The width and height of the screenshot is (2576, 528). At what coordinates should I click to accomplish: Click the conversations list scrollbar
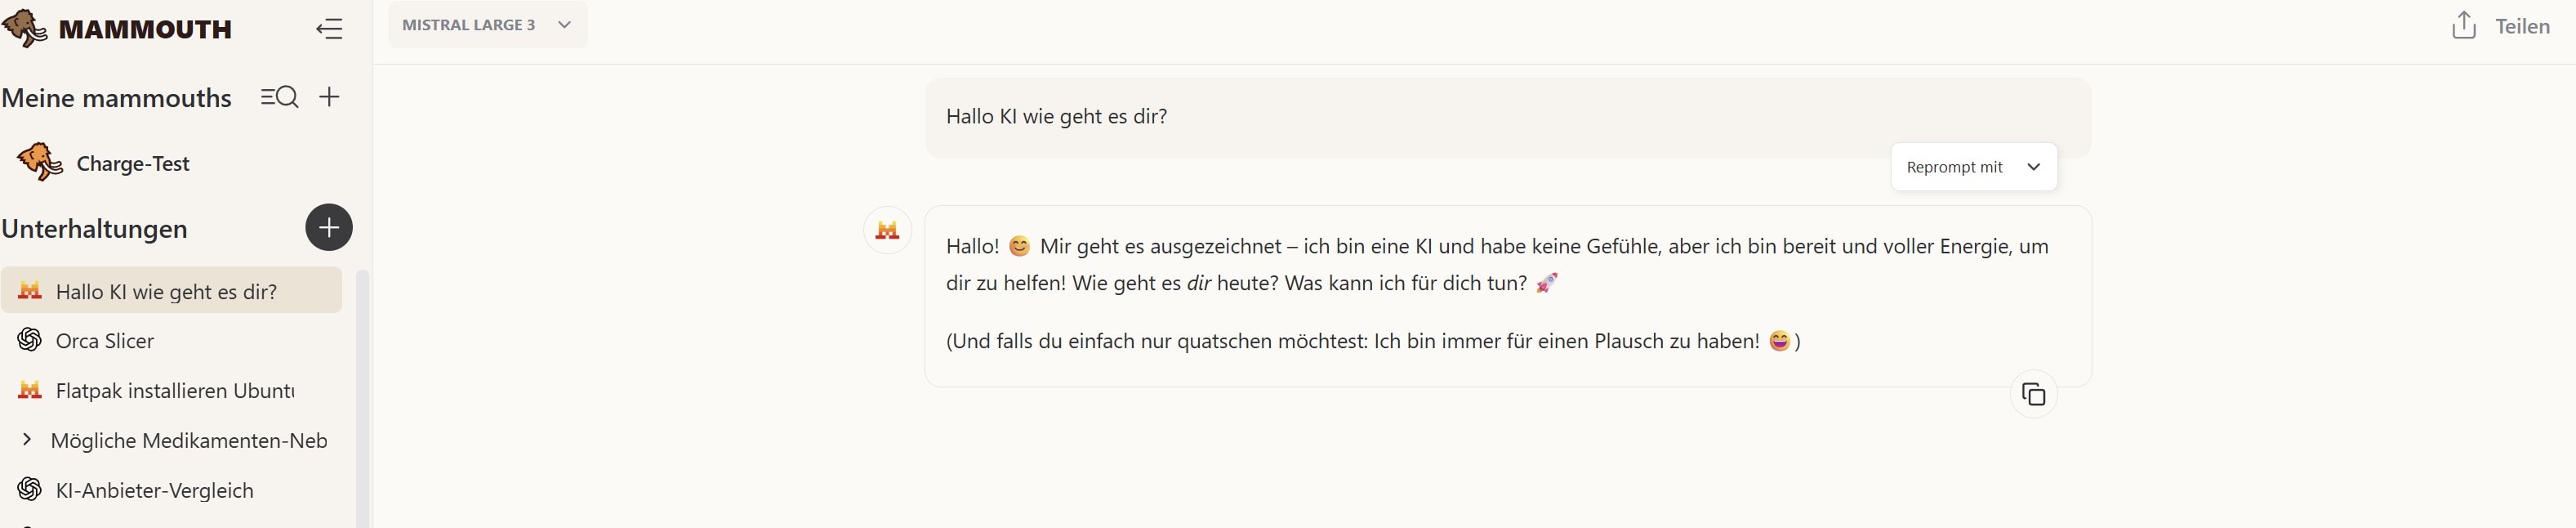[x=362, y=400]
